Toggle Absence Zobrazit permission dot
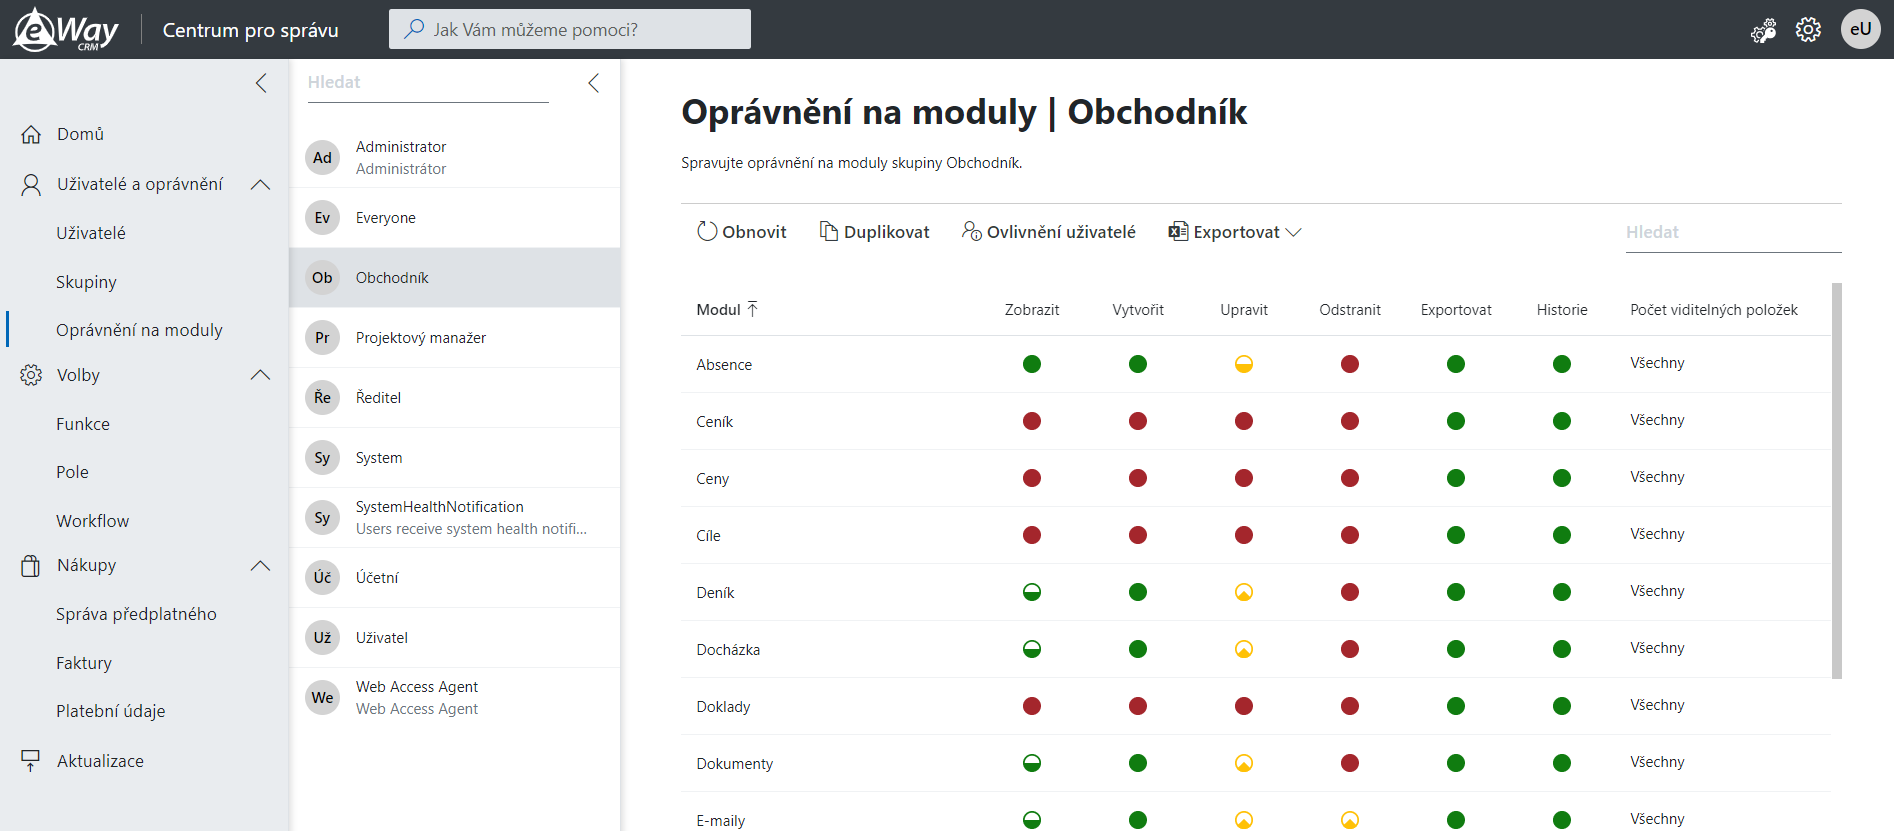 point(1032,364)
